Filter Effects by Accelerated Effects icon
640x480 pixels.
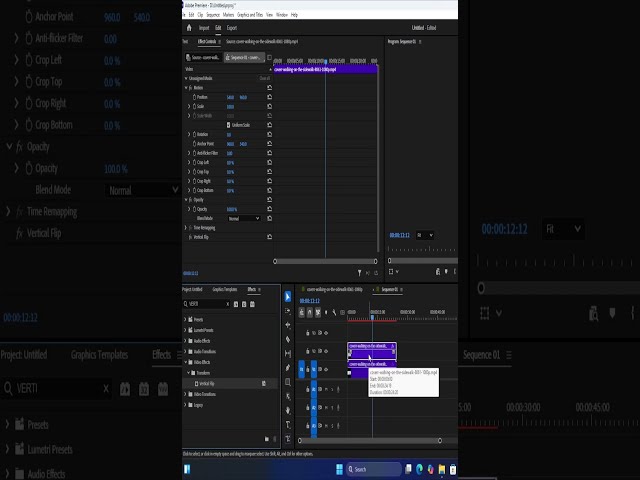tap(236, 304)
